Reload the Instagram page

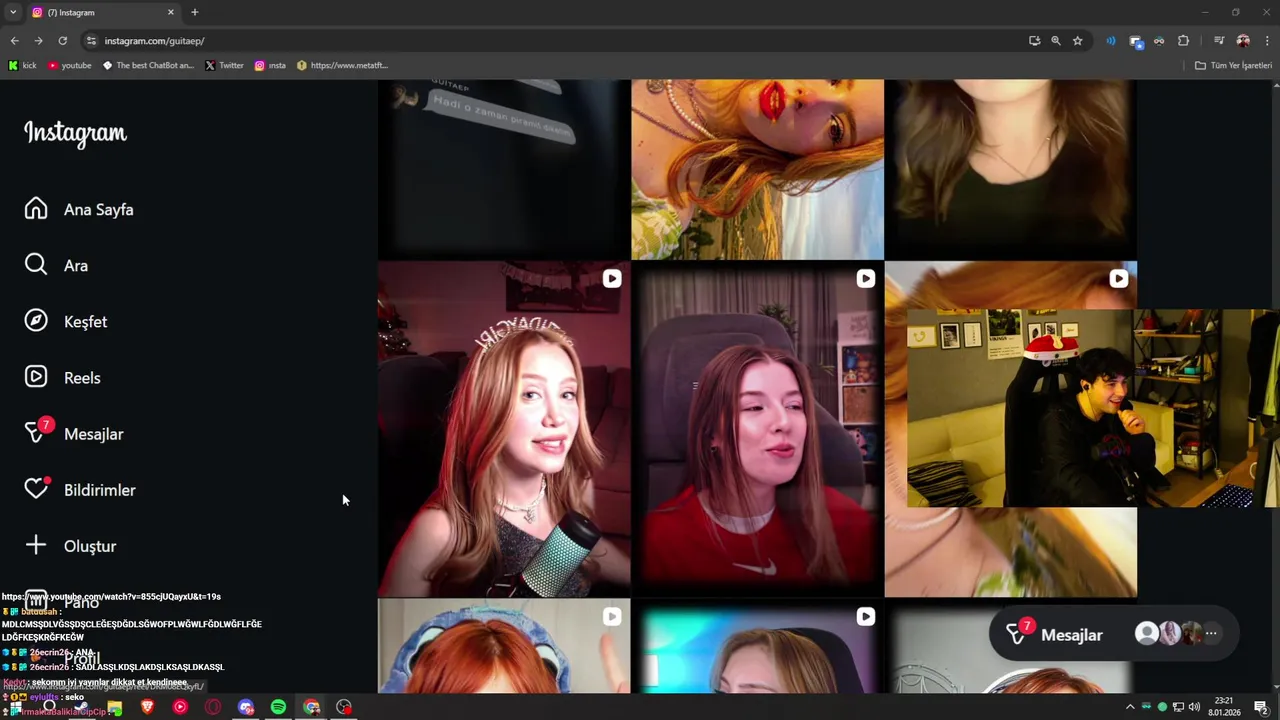(62, 41)
